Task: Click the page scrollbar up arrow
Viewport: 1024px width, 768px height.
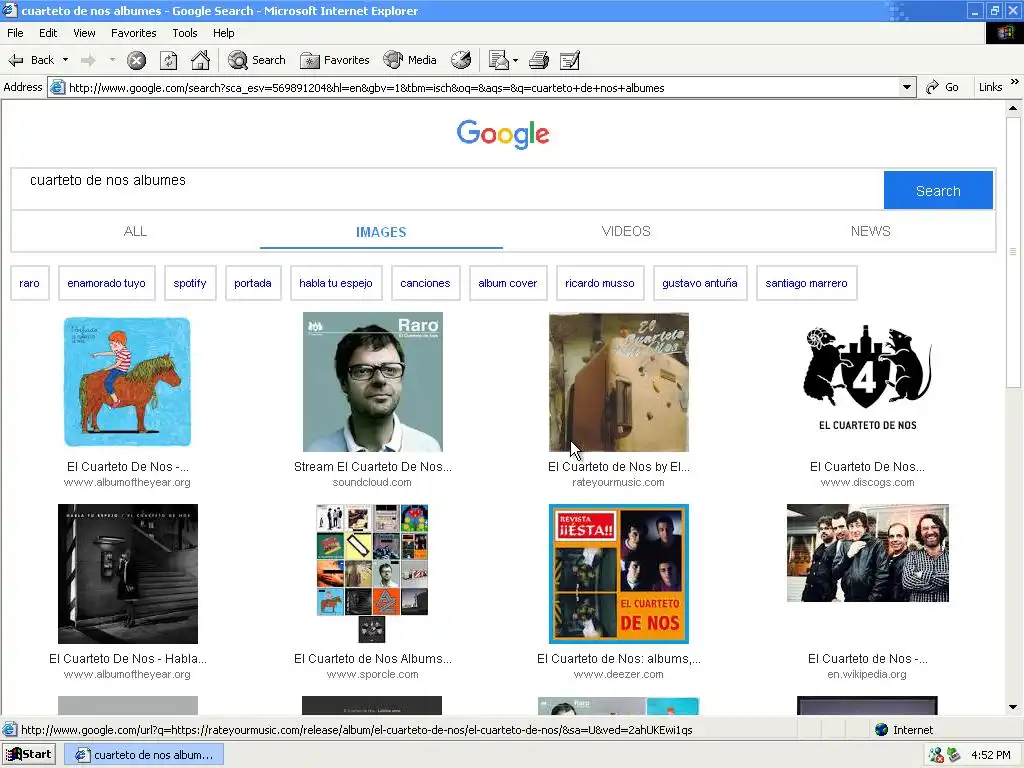Action: [x=1013, y=108]
